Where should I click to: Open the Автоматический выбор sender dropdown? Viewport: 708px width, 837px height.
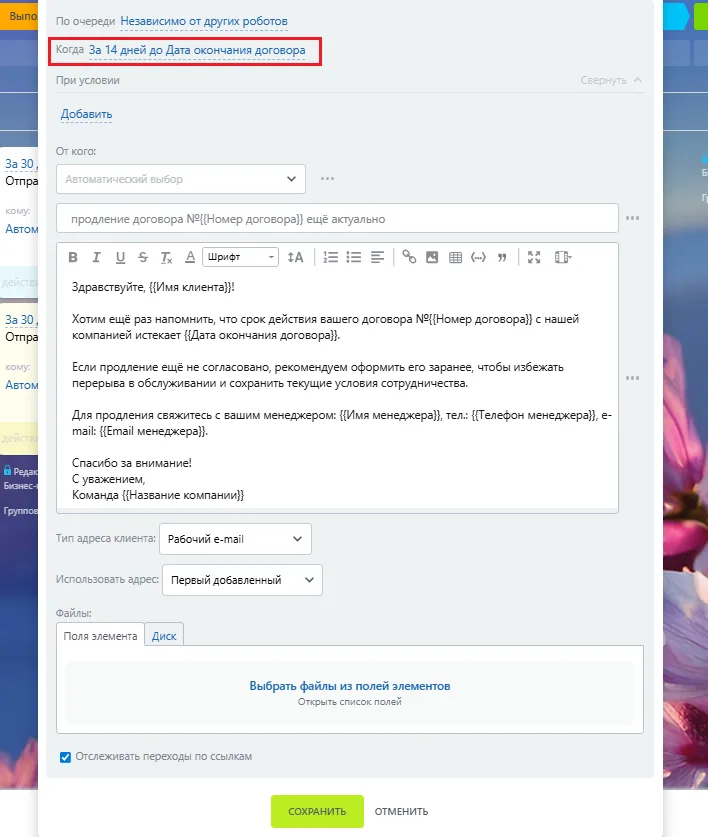coord(181,179)
